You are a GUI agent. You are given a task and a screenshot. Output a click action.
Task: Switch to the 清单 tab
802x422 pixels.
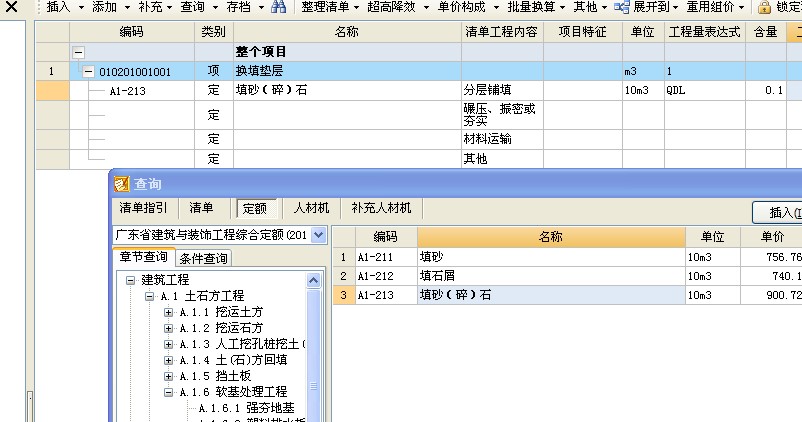pos(202,208)
